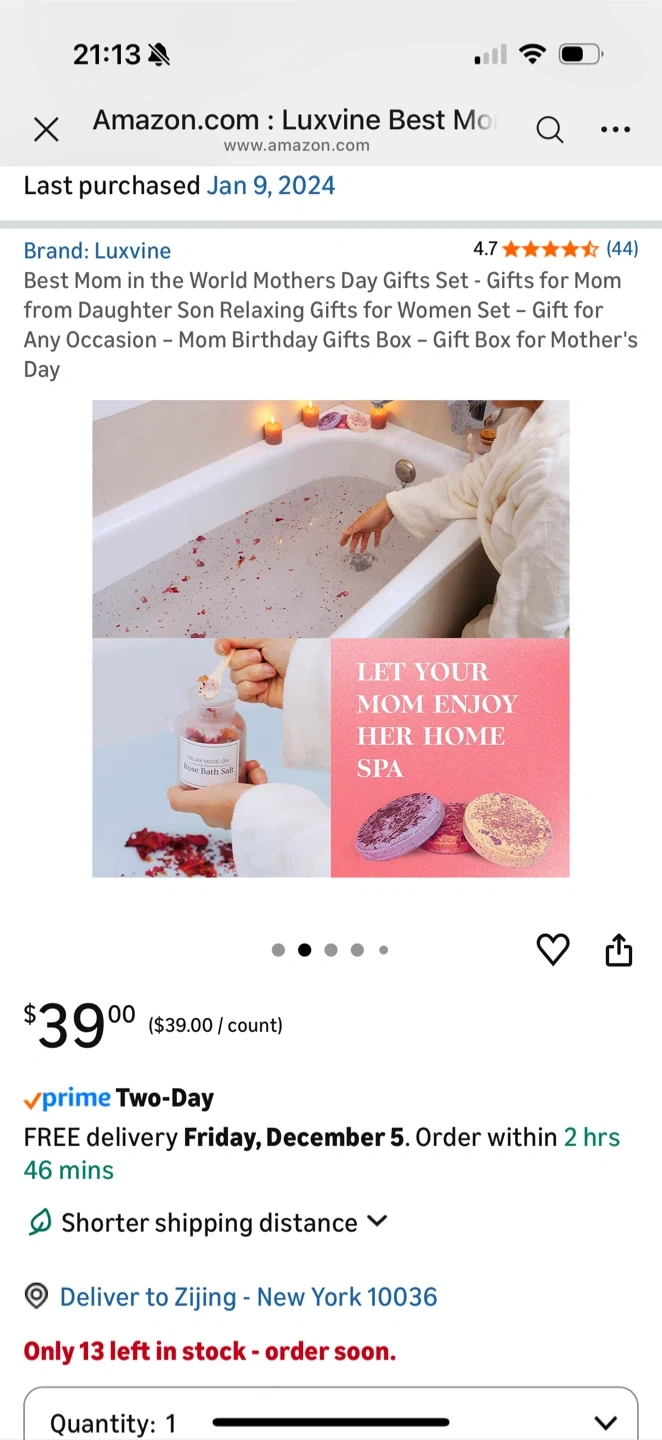Tap the share icon below product image
This screenshot has height=1440, width=662.
[619, 949]
